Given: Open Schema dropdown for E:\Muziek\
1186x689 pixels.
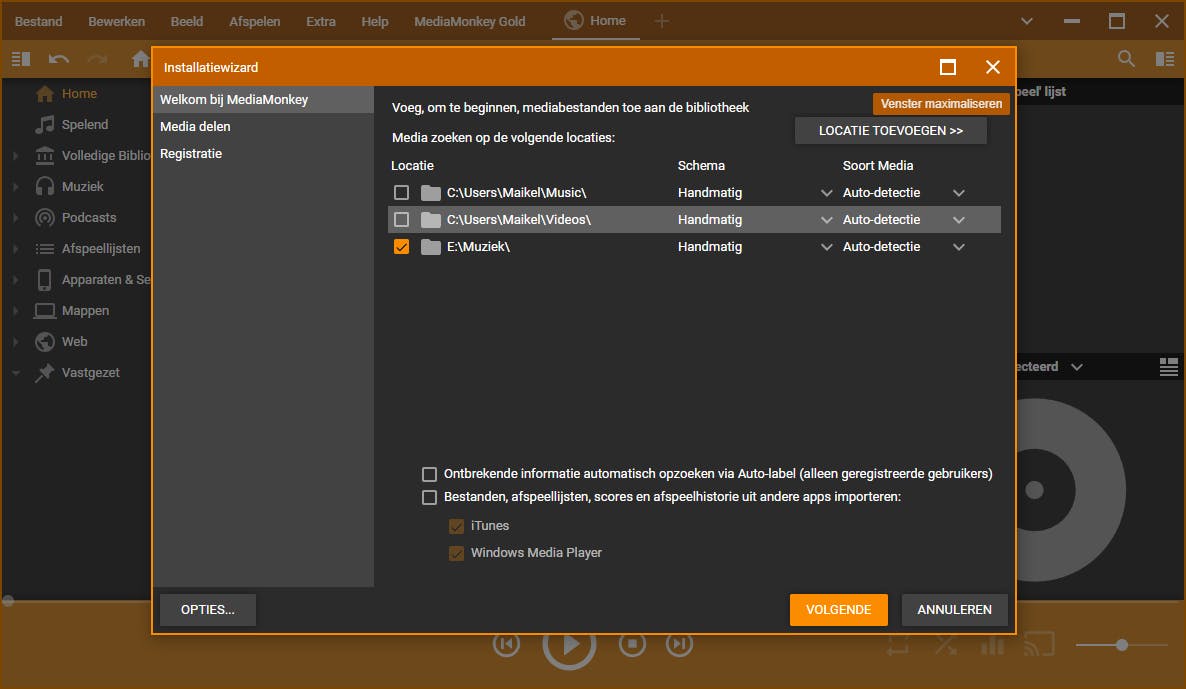Looking at the screenshot, I should (x=826, y=247).
